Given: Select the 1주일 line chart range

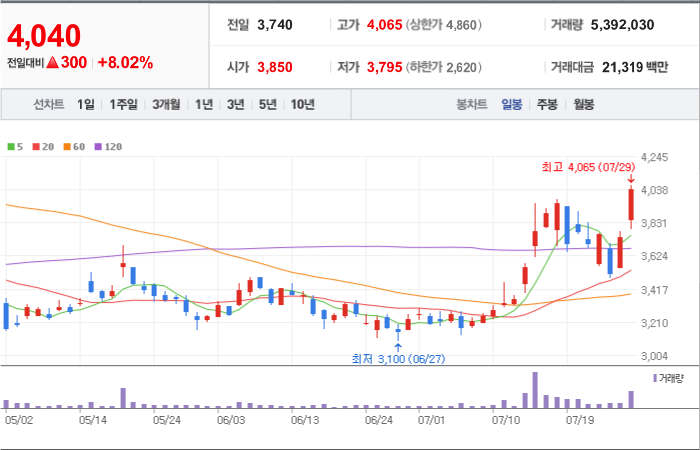Looking at the screenshot, I should point(123,104).
